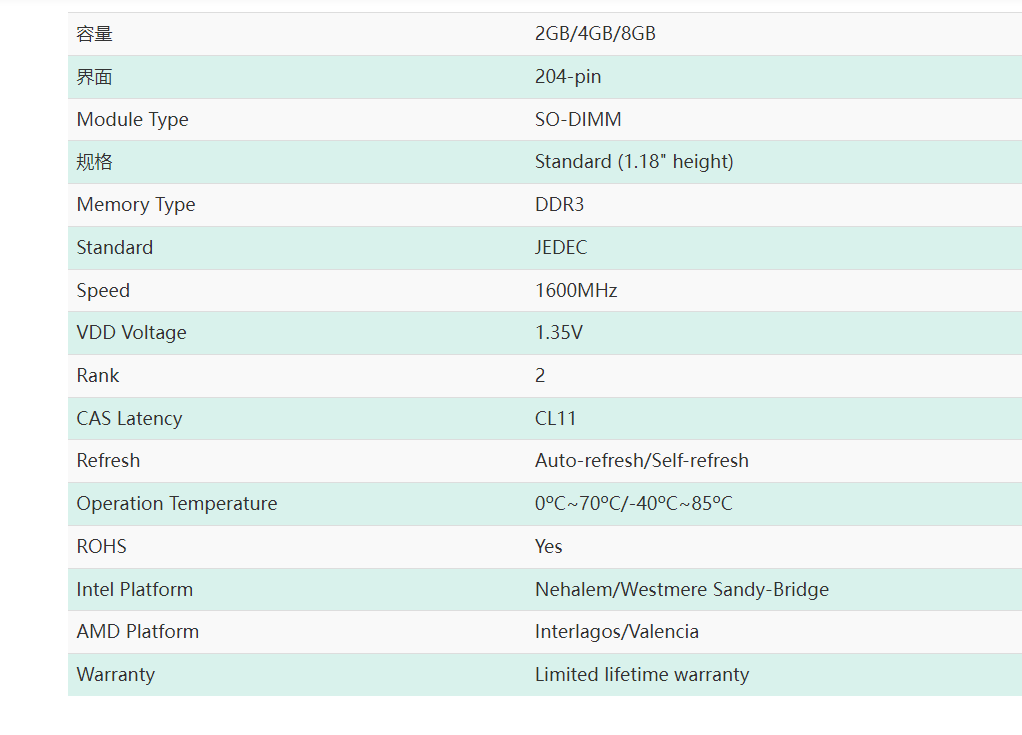The width and height of the screenshot is (1022, 735).
Task: Click Limited lifetime warranty text
Action: pos(641,675)
